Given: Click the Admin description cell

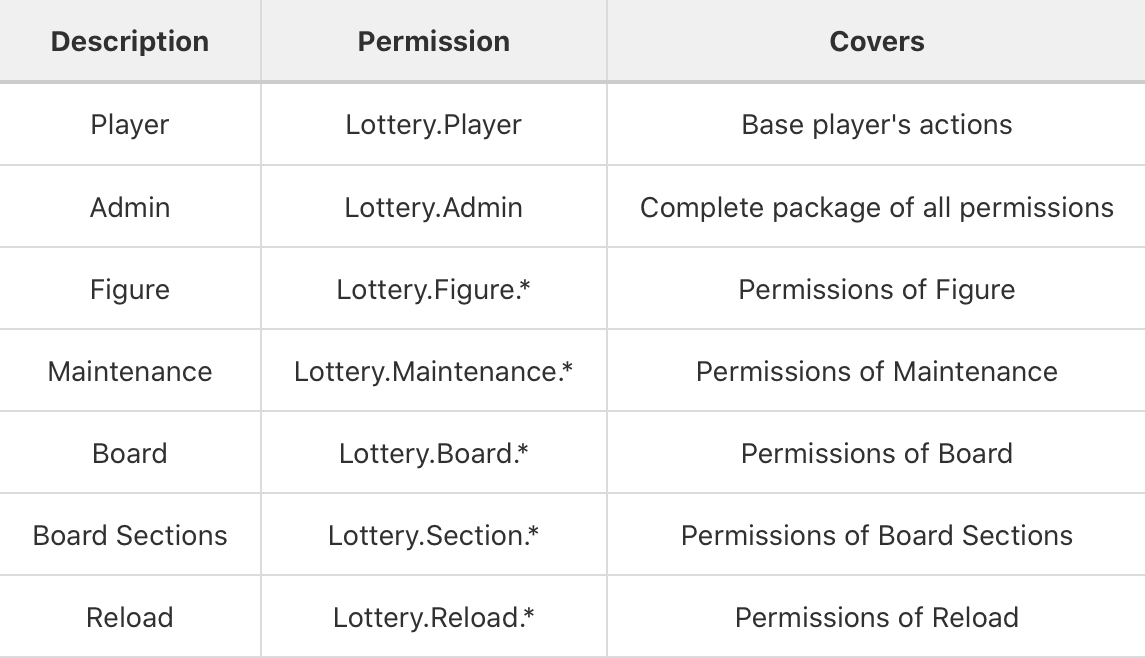Looking at the screenshot, I should (130, 207).
